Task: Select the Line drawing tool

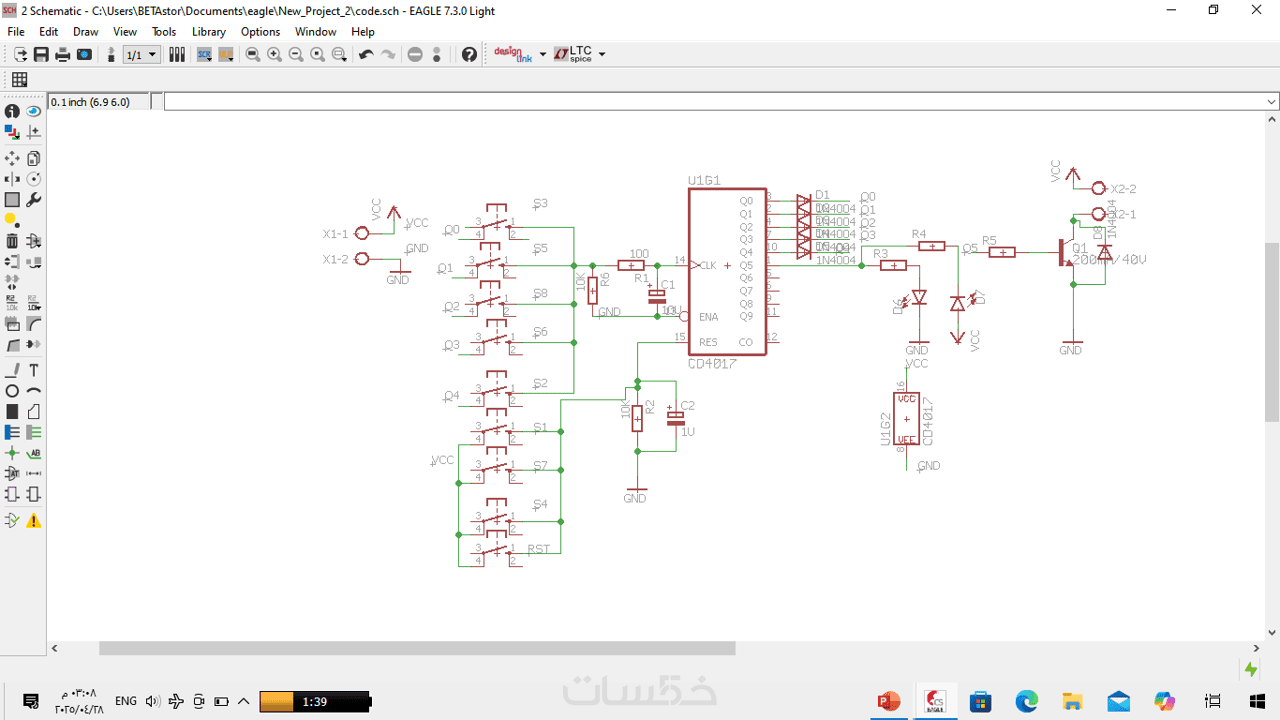Action: click(x=12, y=370)
